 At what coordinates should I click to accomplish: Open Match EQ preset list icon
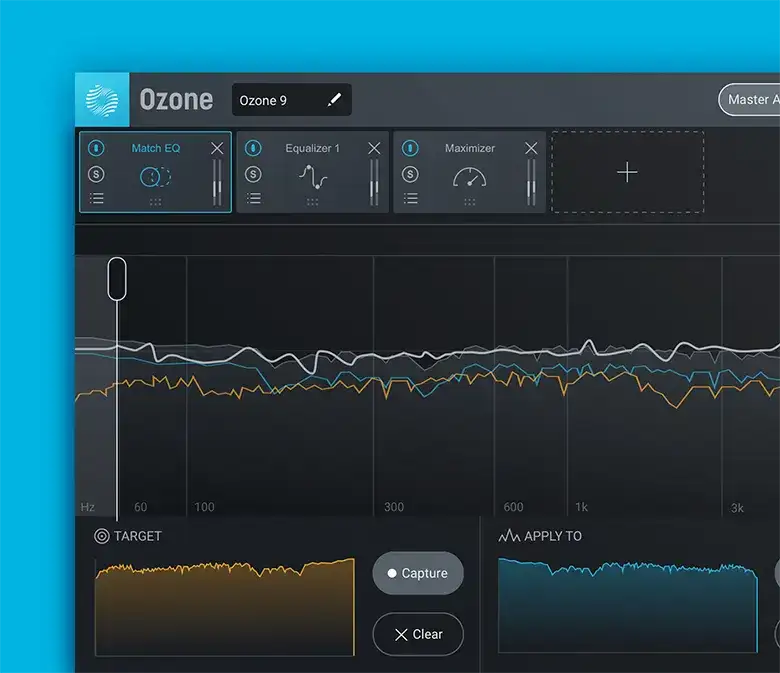point(97,198)
